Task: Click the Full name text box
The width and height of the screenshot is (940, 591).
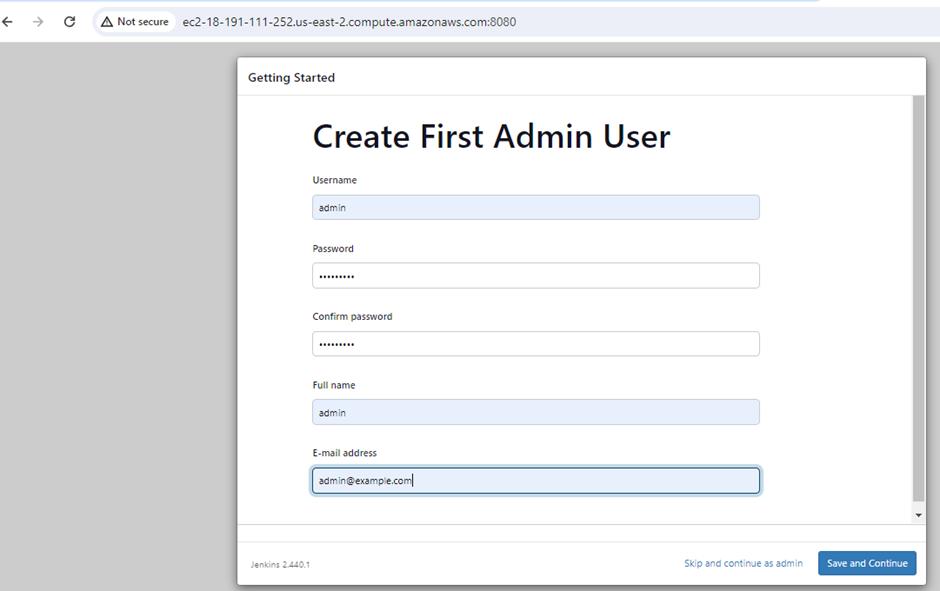Action: click(535, 412)
